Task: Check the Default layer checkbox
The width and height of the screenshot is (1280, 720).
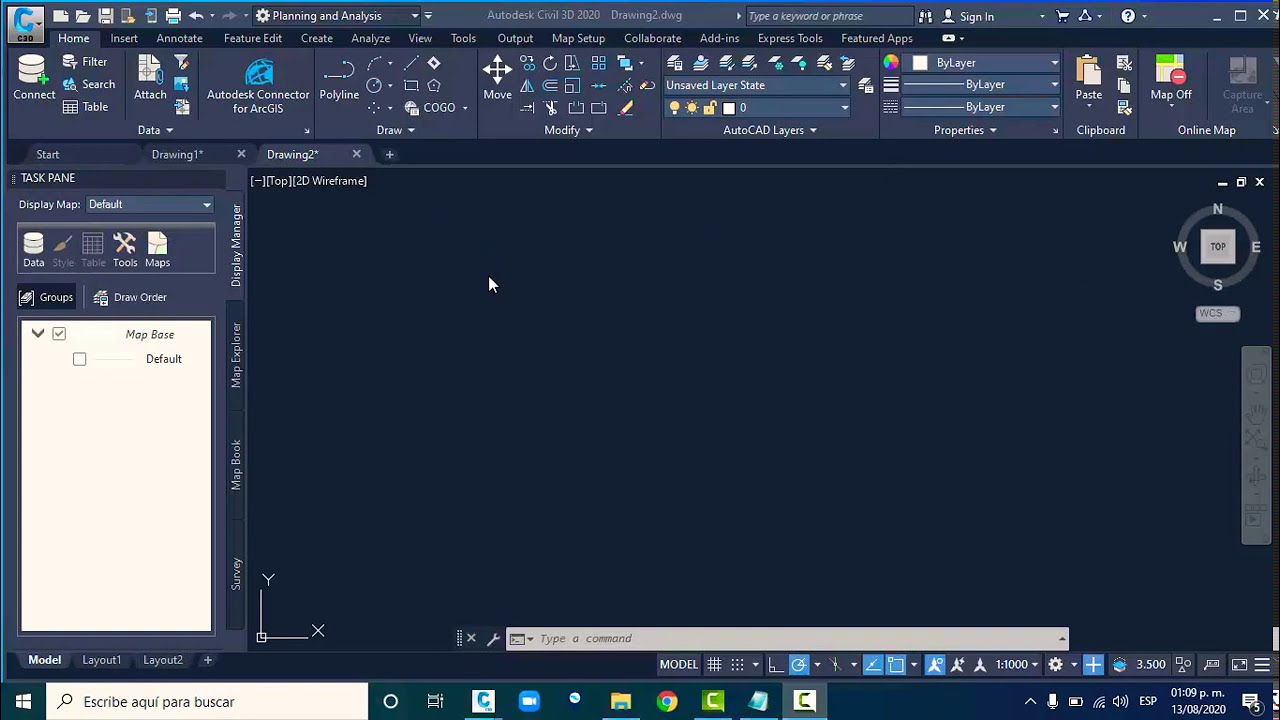Action: click(x=79, y=359)
